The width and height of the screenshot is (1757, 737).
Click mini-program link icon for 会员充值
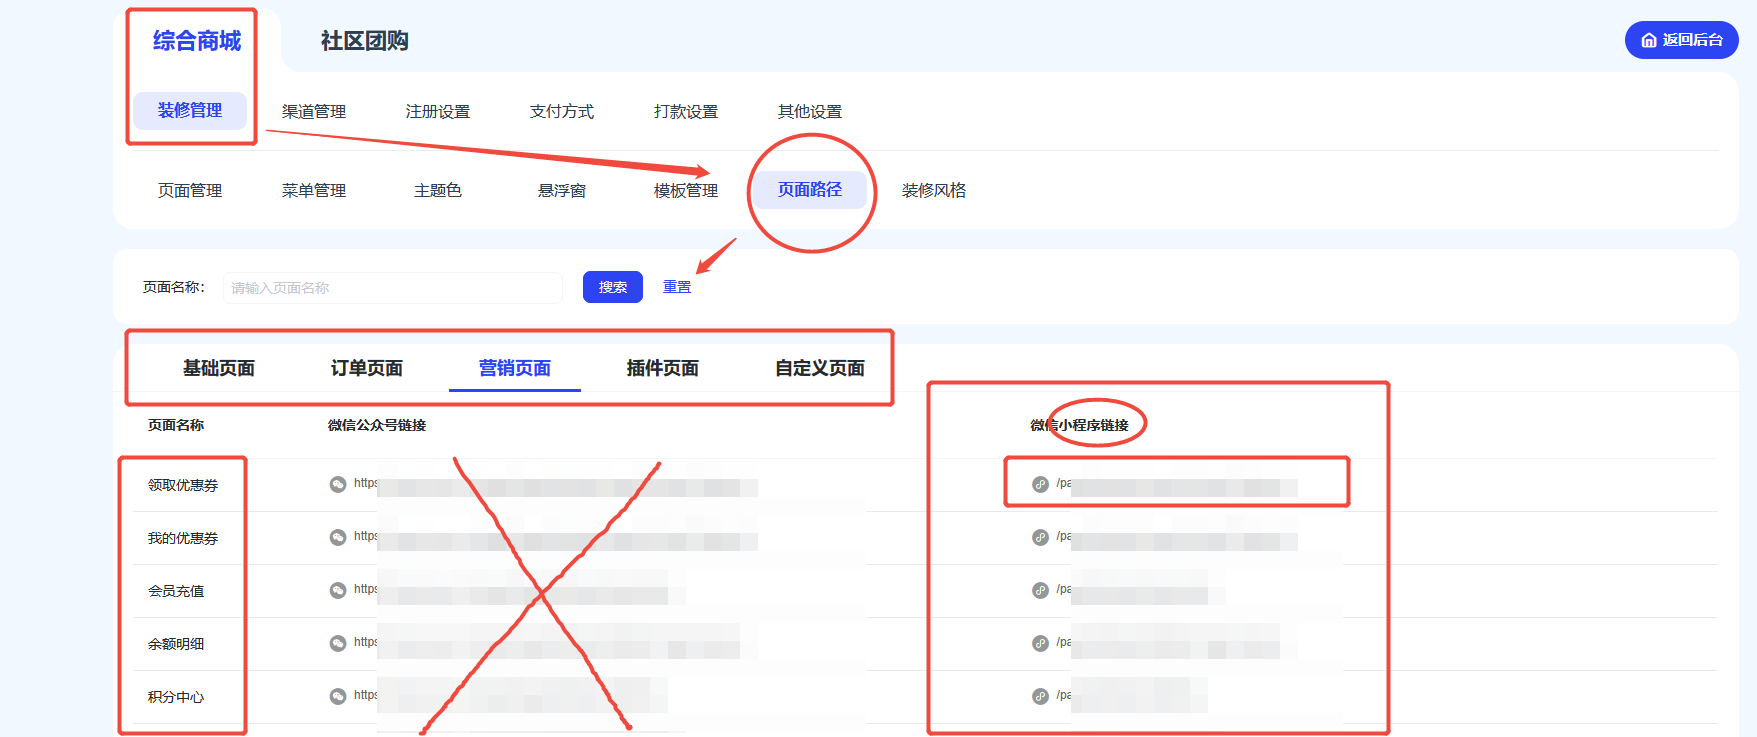[1040, 591]
